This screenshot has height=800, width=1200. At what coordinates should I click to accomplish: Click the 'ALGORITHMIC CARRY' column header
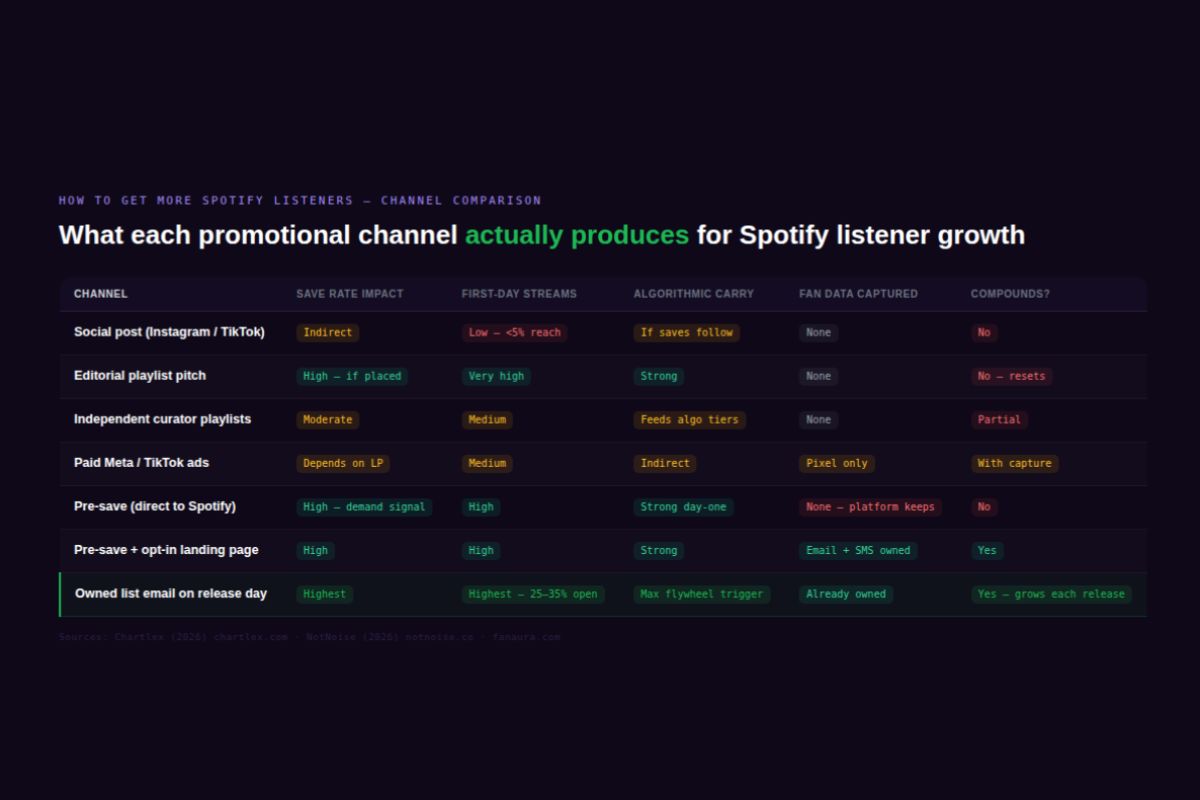694,294
